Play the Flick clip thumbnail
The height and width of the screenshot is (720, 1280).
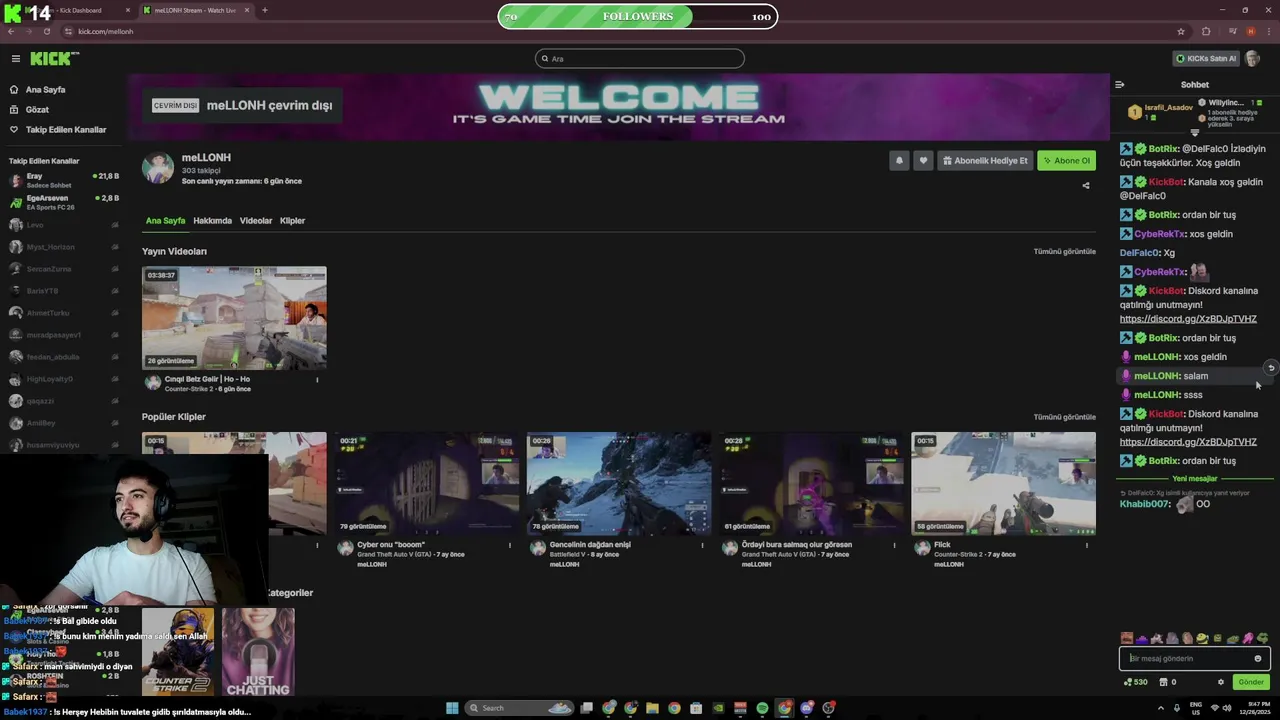coord(1003,484)
